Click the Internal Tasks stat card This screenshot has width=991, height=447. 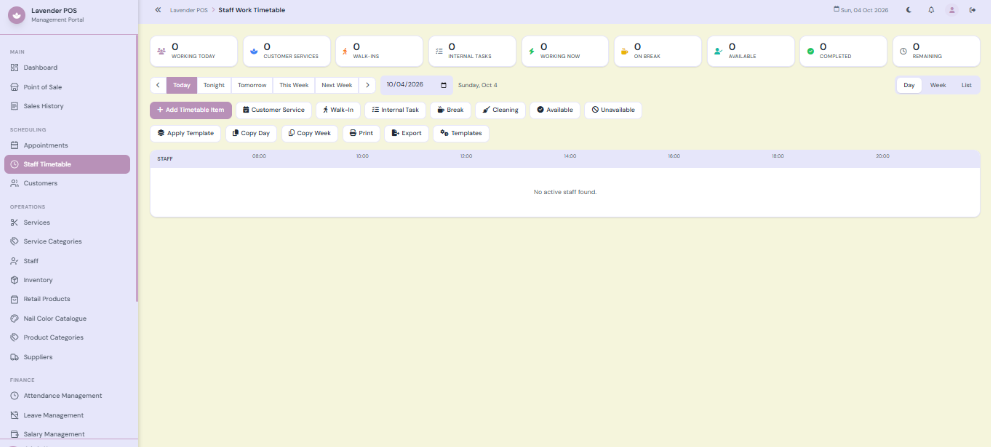472,51
